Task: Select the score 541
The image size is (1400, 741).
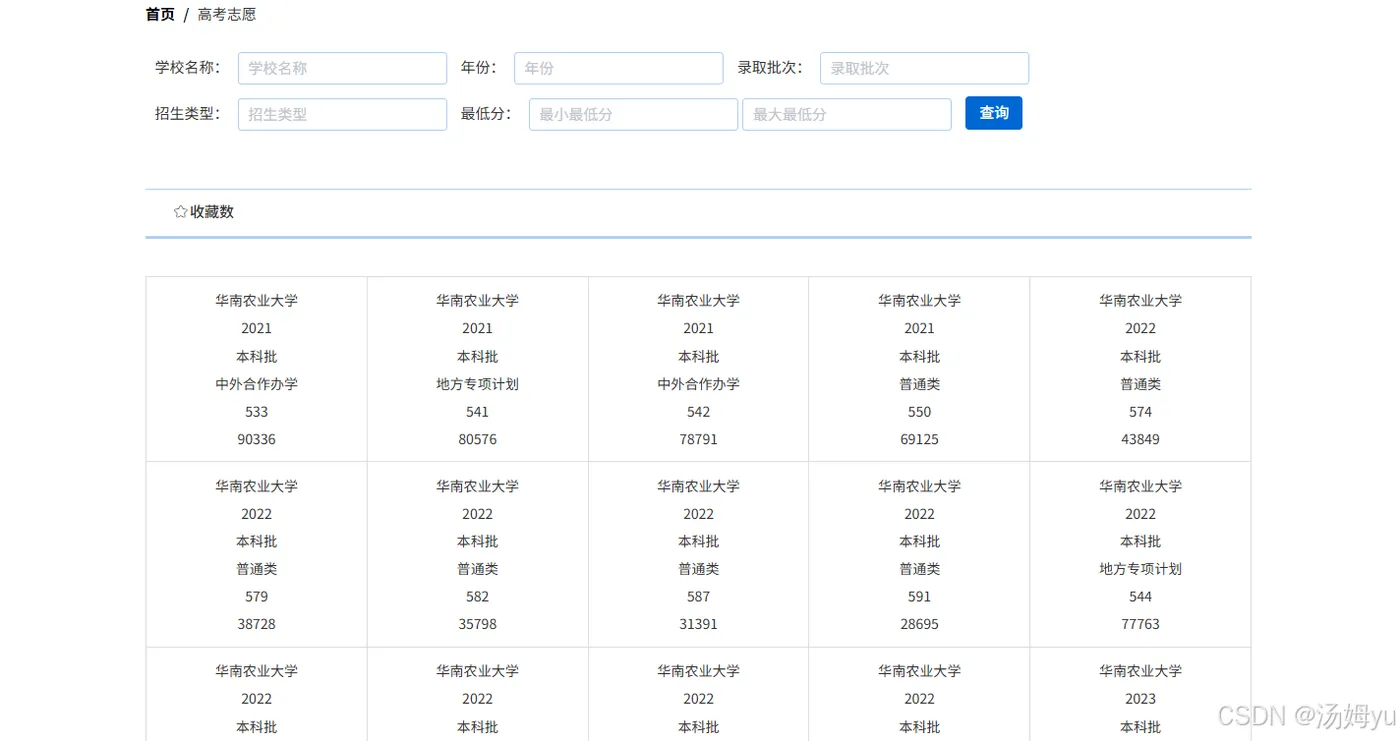Action: point(477,412)
